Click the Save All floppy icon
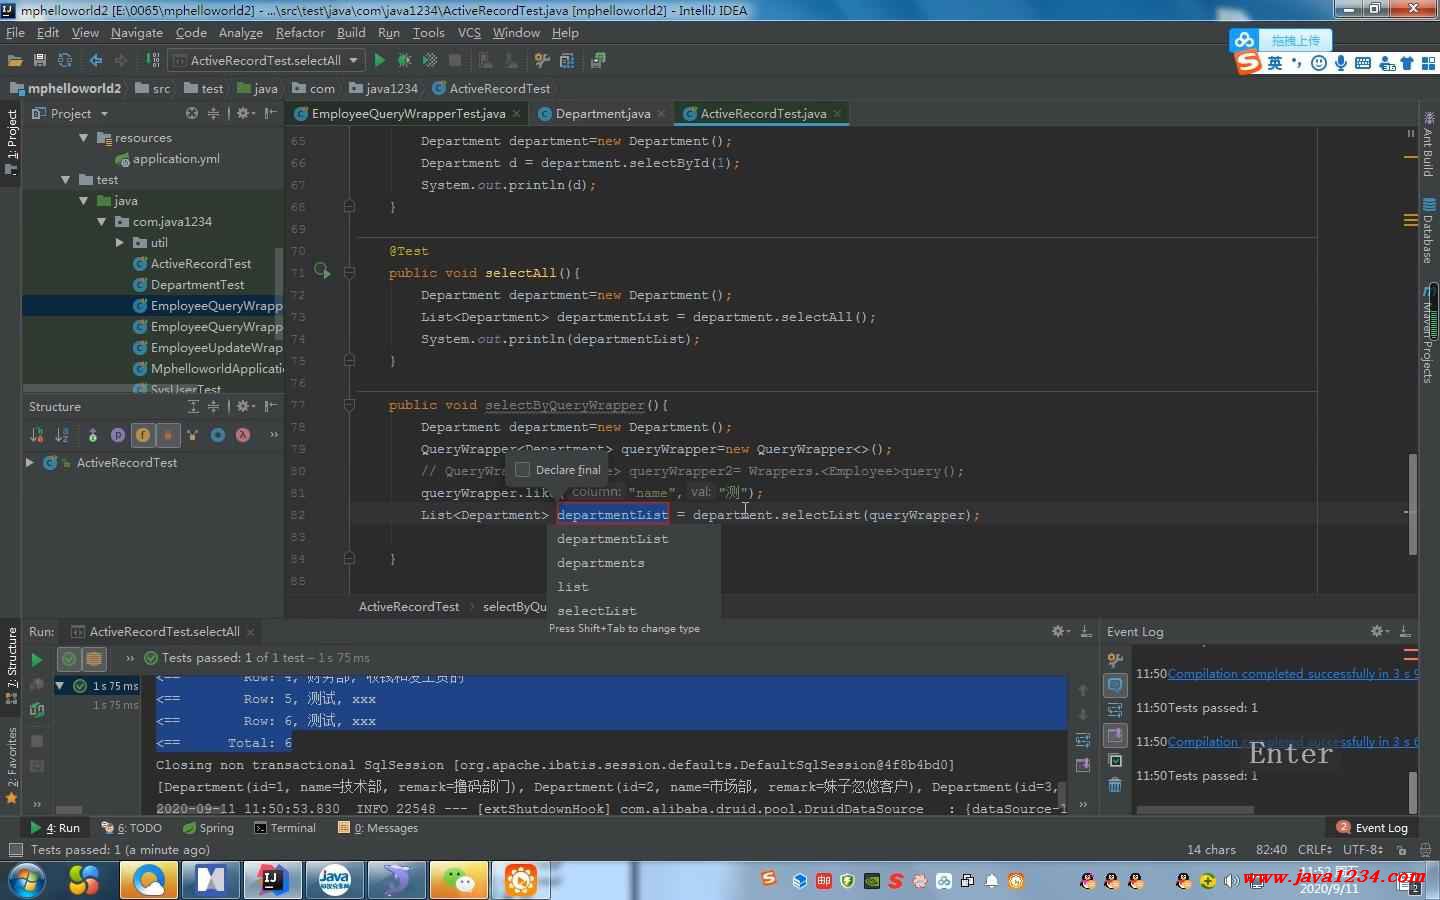The width and height of the screenshot is (1440, 900). click(x=40, y=60)
